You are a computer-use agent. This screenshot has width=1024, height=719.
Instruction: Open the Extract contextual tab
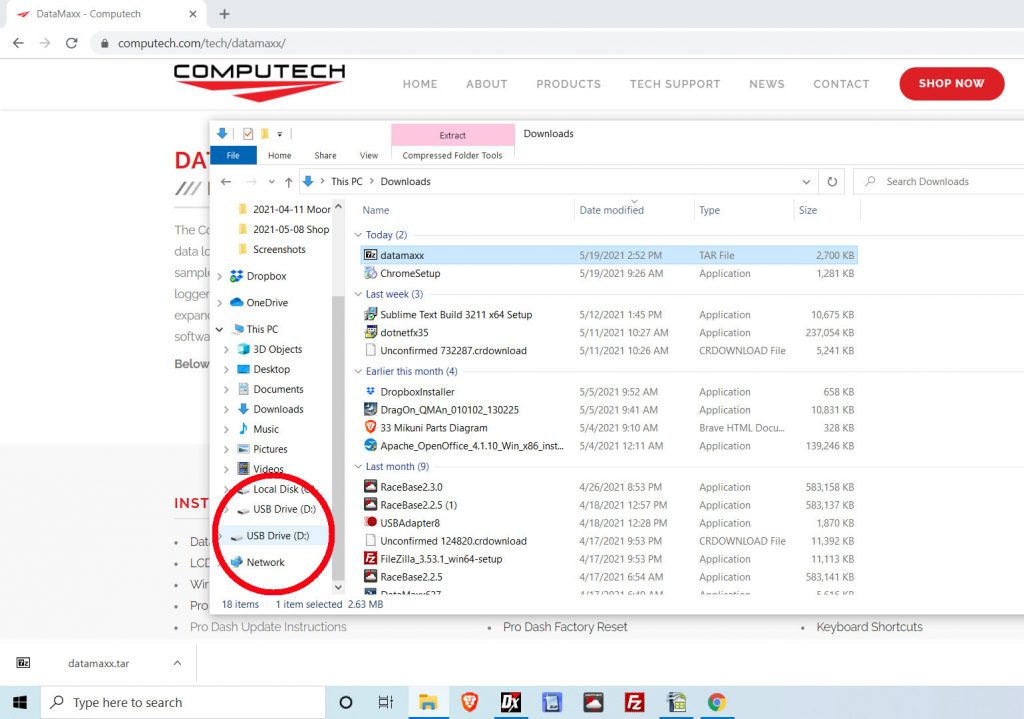[x=453, y=135]
